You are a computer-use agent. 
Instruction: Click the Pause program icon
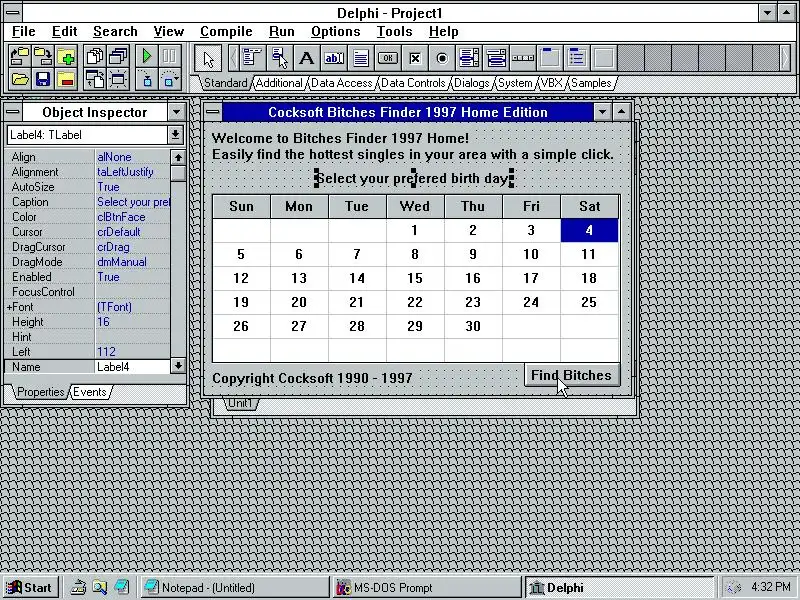point(170,56)
